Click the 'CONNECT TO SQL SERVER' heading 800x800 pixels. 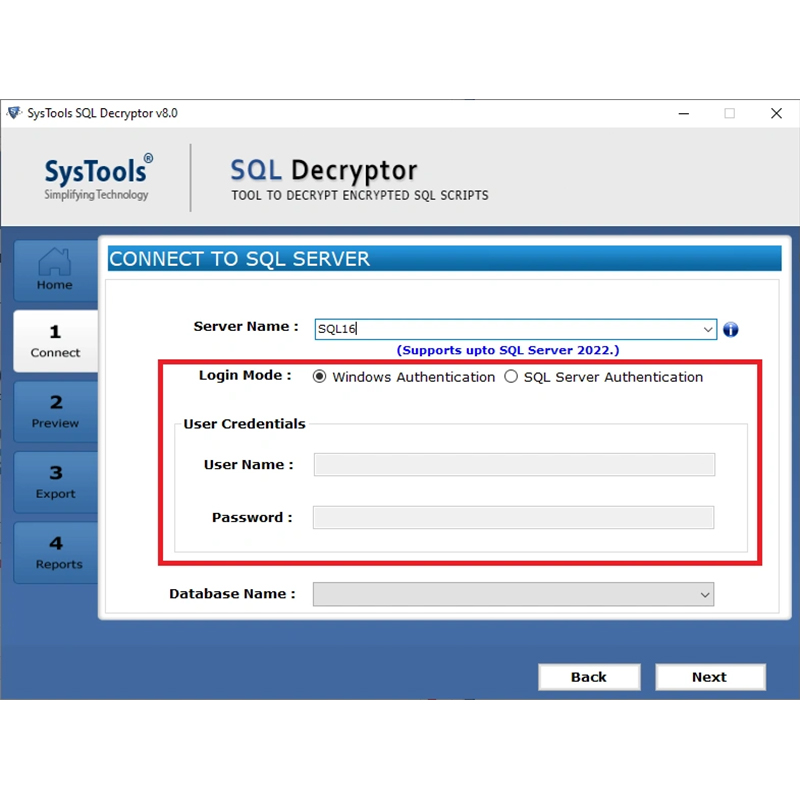pyautogui.click(x=239, y=259)
